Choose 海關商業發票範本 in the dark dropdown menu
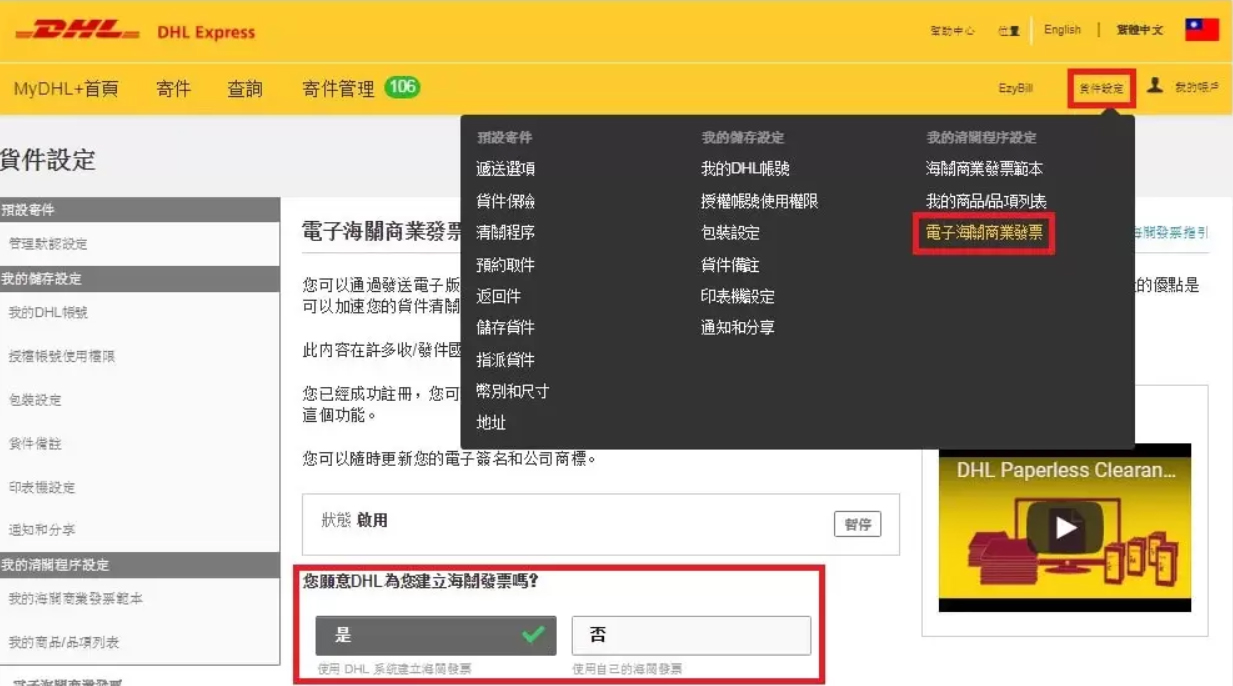Image resolution: width=1233 pixels, height=686 pixels. [984, 169]
